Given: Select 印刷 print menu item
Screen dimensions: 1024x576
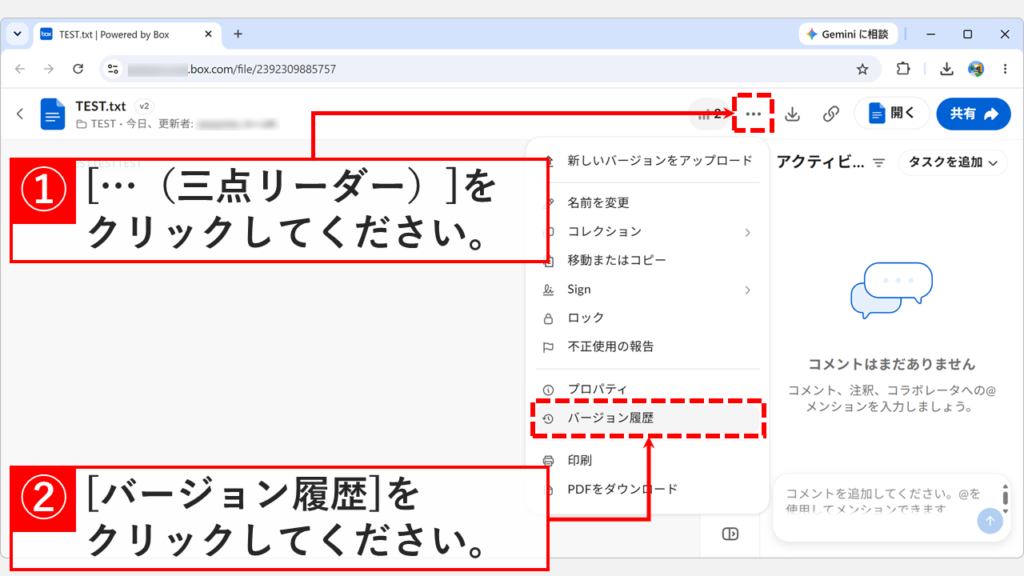Looking at the screenshot, I should click(x=648, y=460).
